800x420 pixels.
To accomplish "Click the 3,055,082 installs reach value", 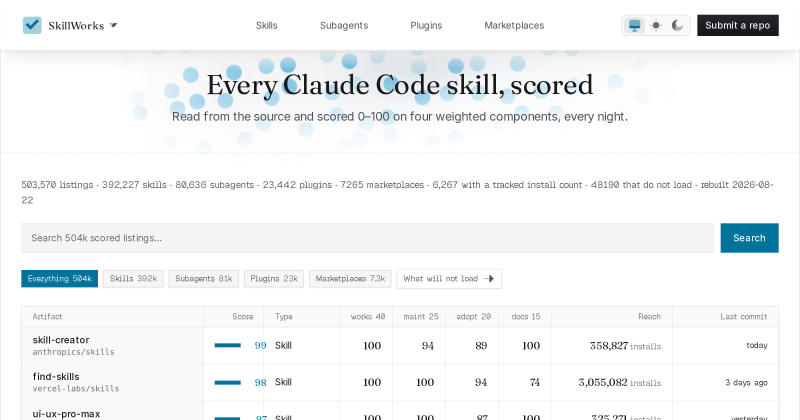I will [620, 382].
